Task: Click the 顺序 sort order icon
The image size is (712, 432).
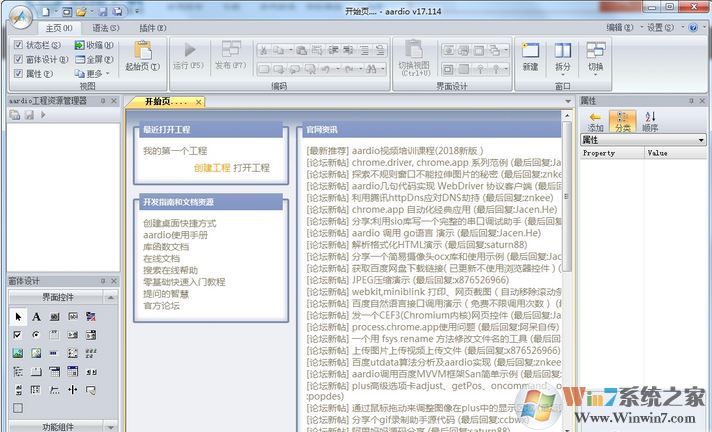Action: pos(650,120)
